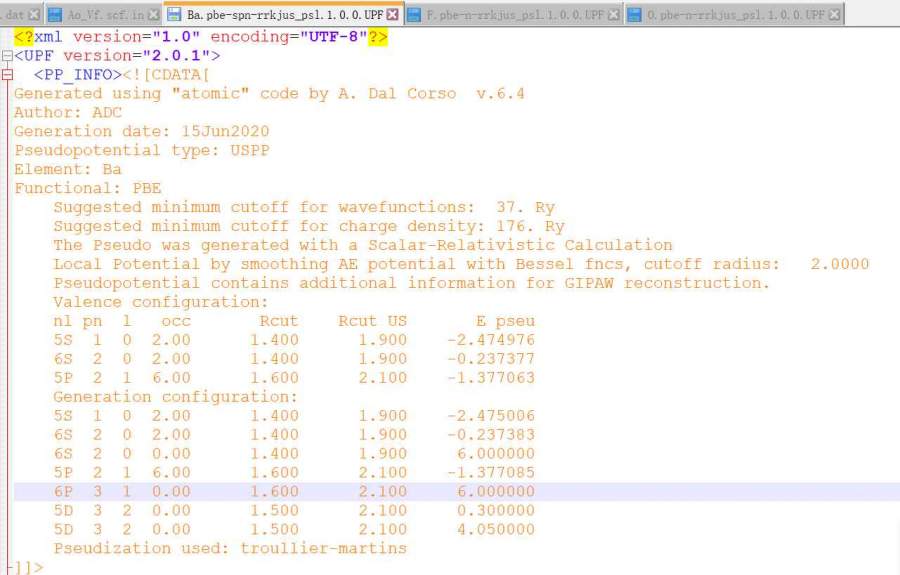Close the Ba.pbe-spn-rrkjus_psl UPF tab
Viewport: 900px width, 575px height.
393,14
